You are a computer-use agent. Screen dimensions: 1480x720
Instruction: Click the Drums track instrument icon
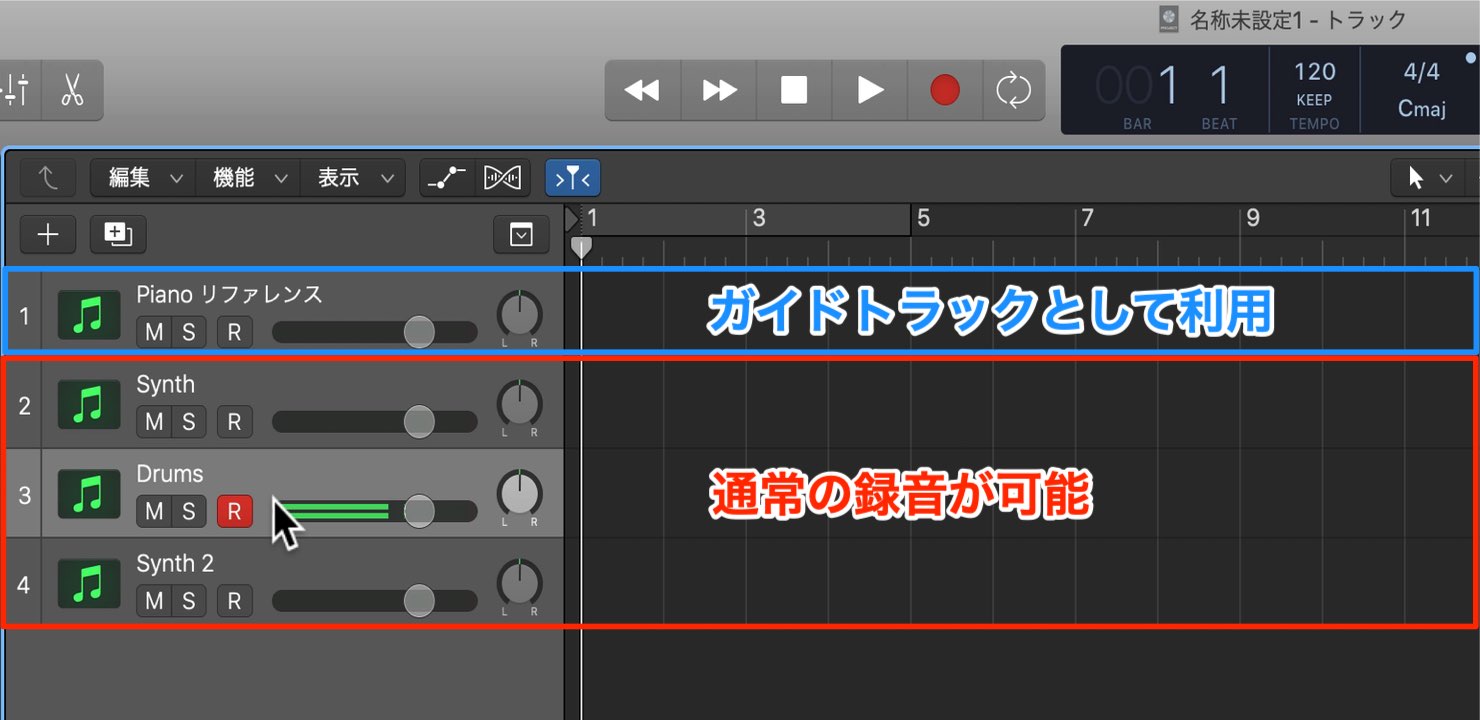click(88, 495)
